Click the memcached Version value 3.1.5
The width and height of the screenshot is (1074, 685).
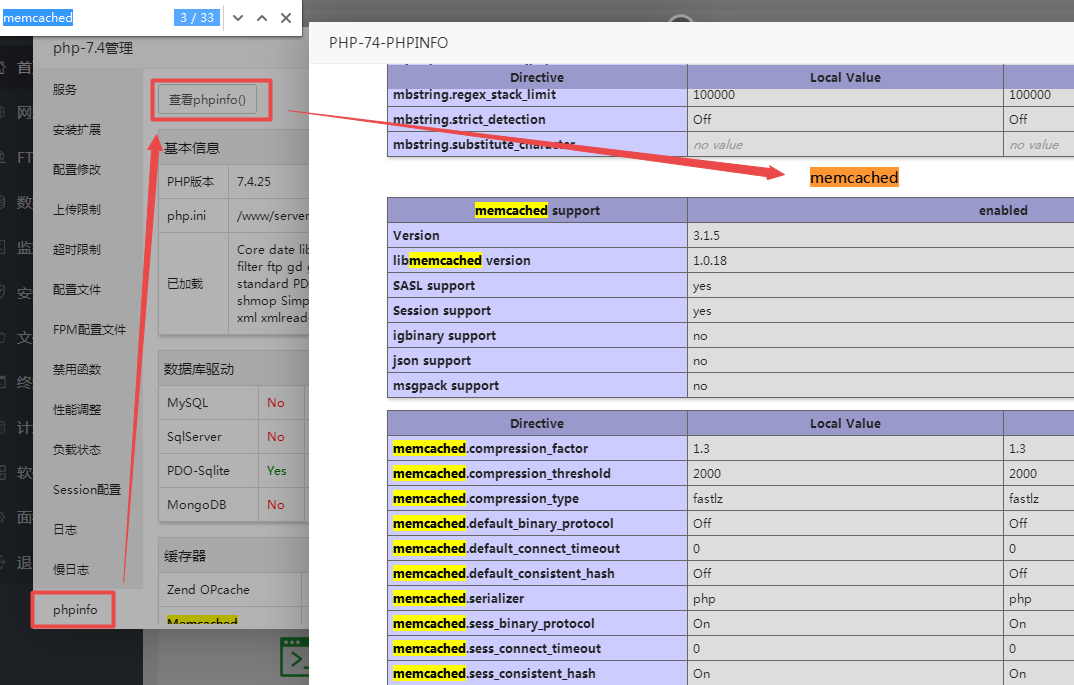[706, 236]
